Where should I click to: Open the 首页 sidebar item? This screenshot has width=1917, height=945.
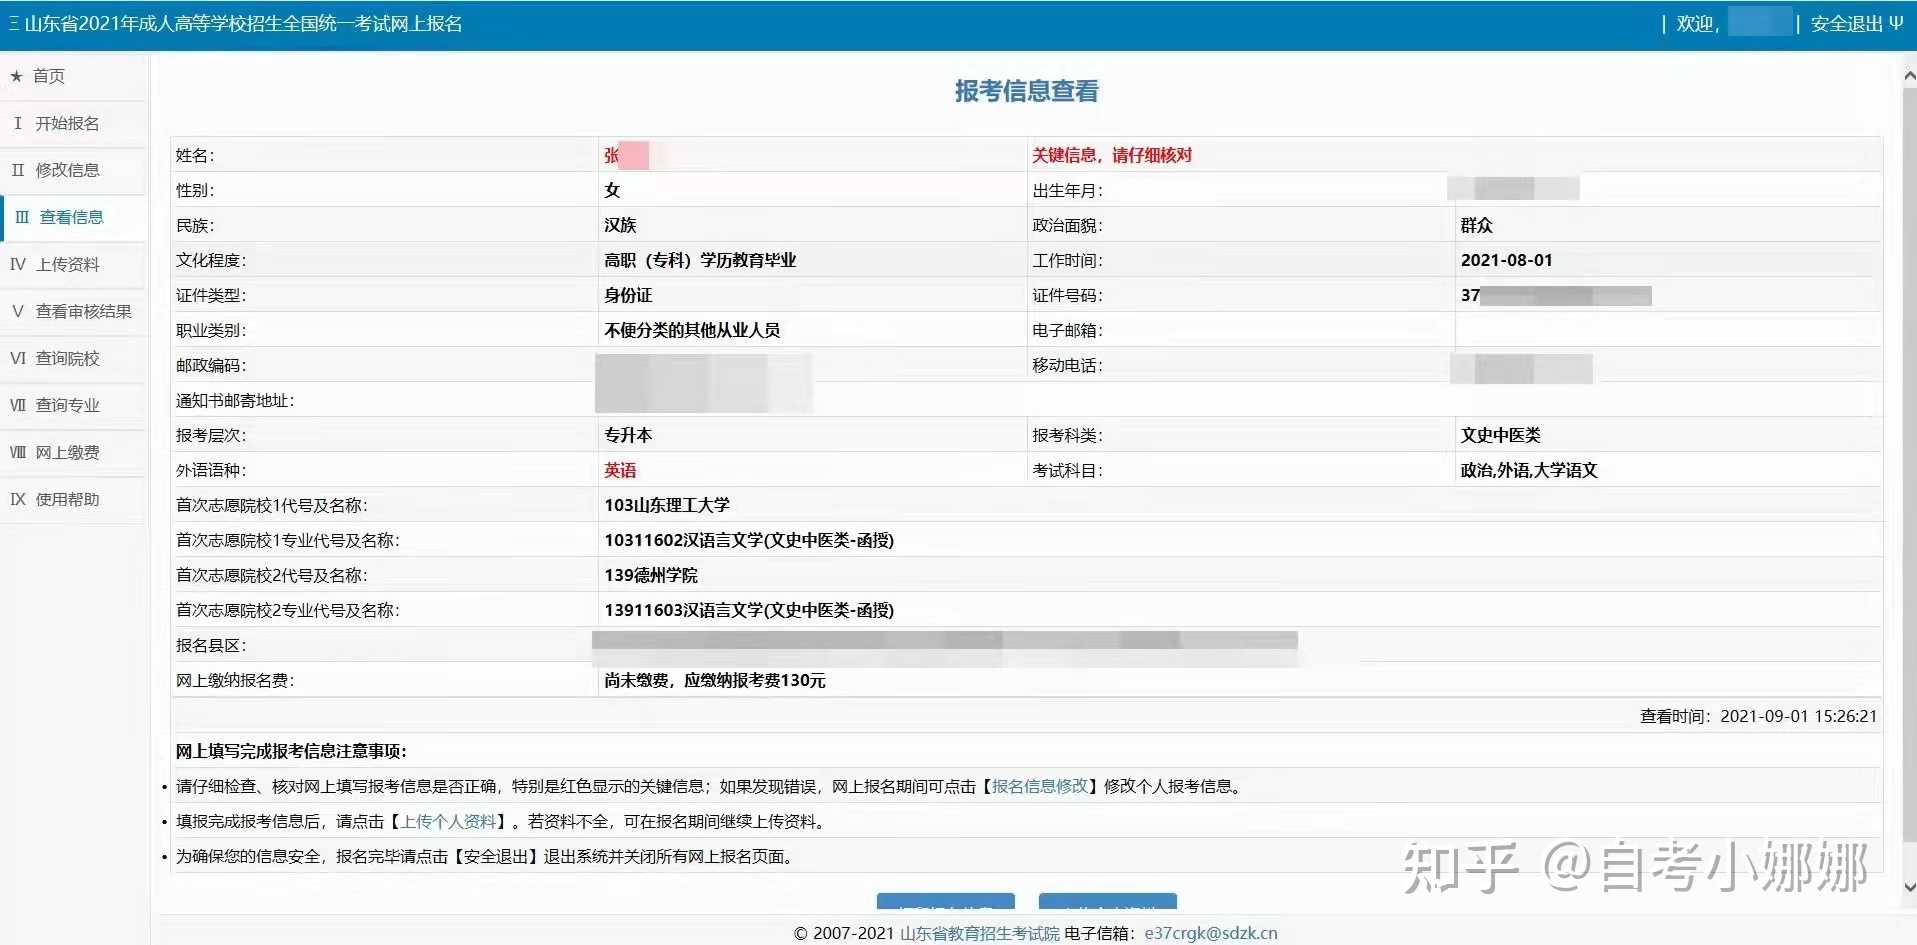click(74, 76)
